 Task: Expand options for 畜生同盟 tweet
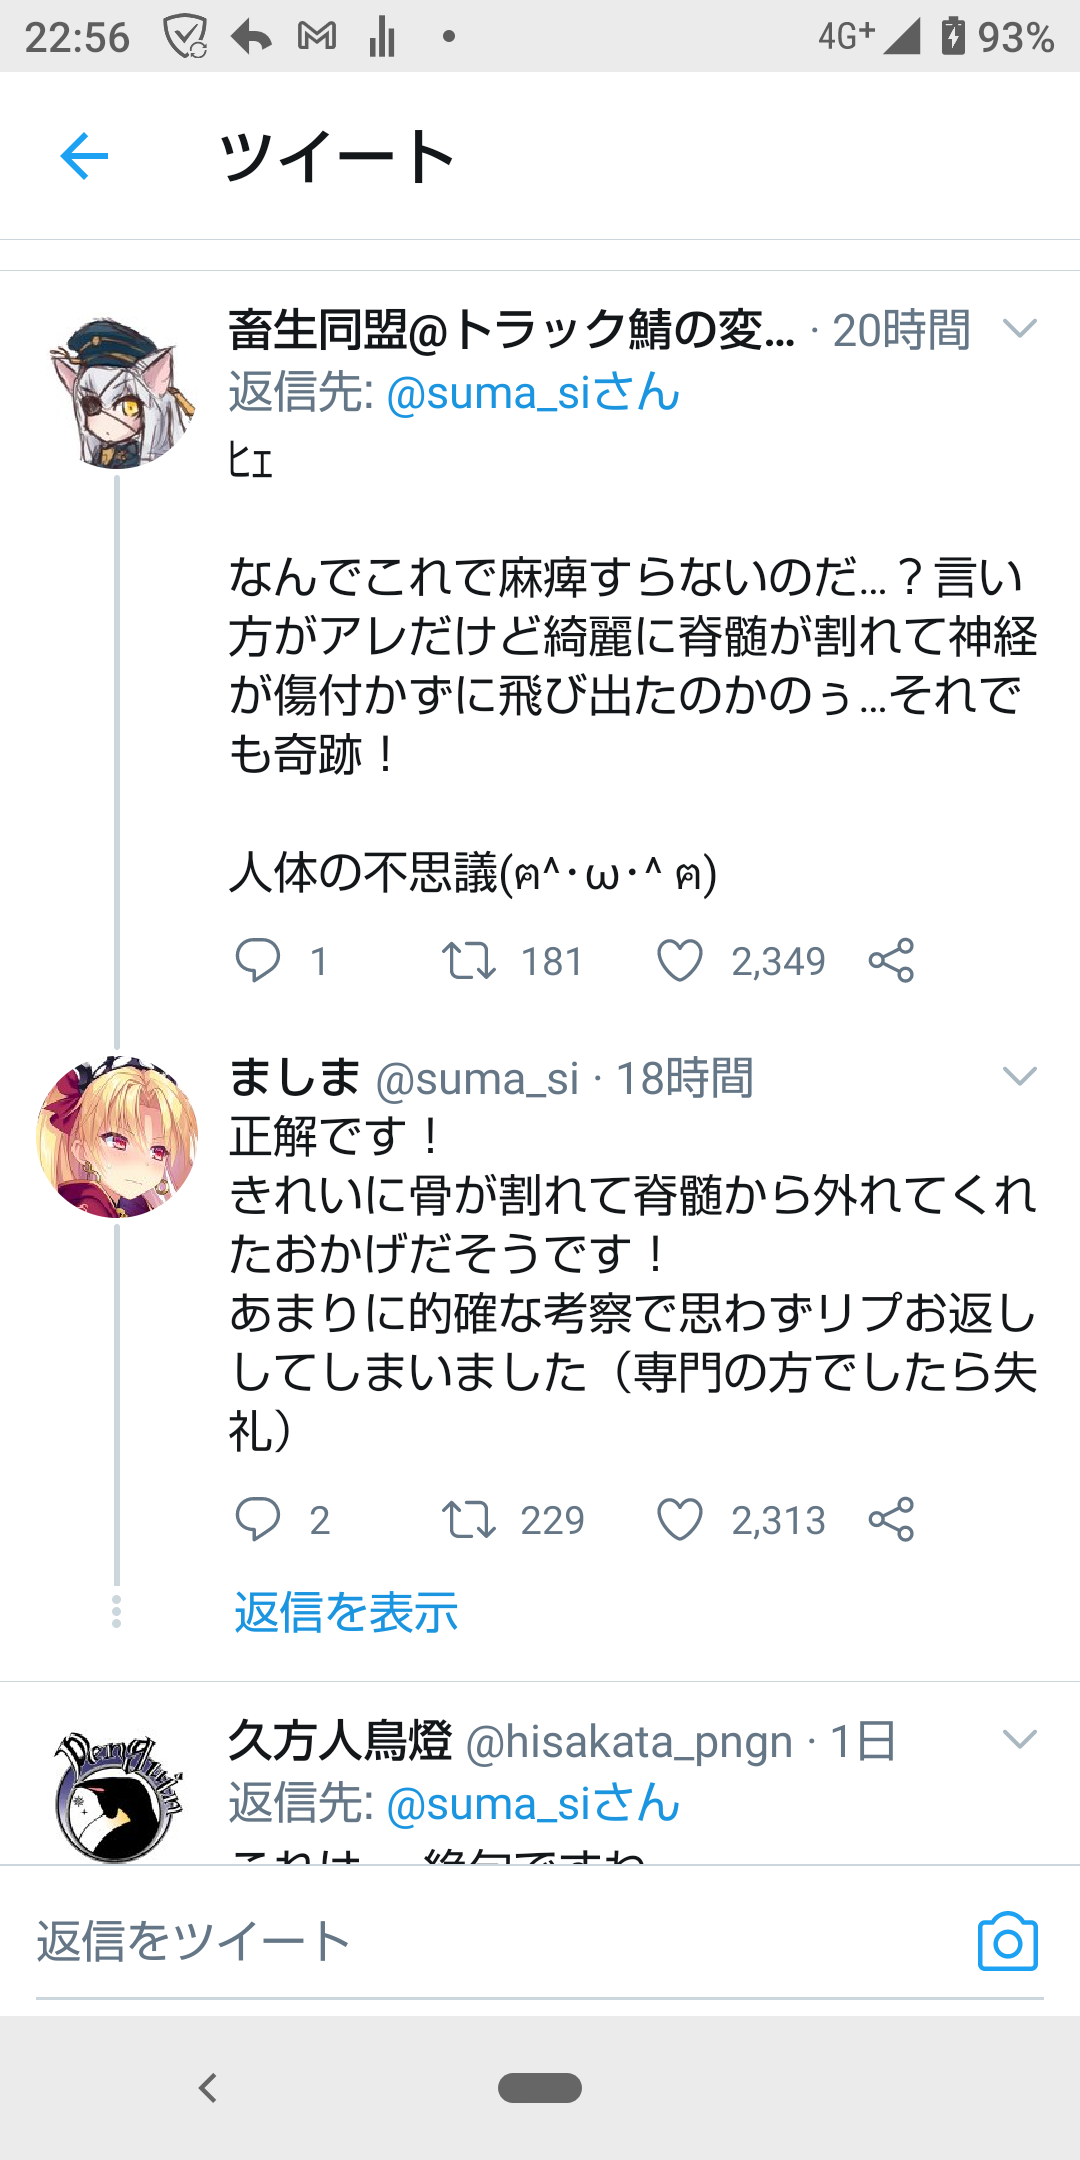point(1019,329)
